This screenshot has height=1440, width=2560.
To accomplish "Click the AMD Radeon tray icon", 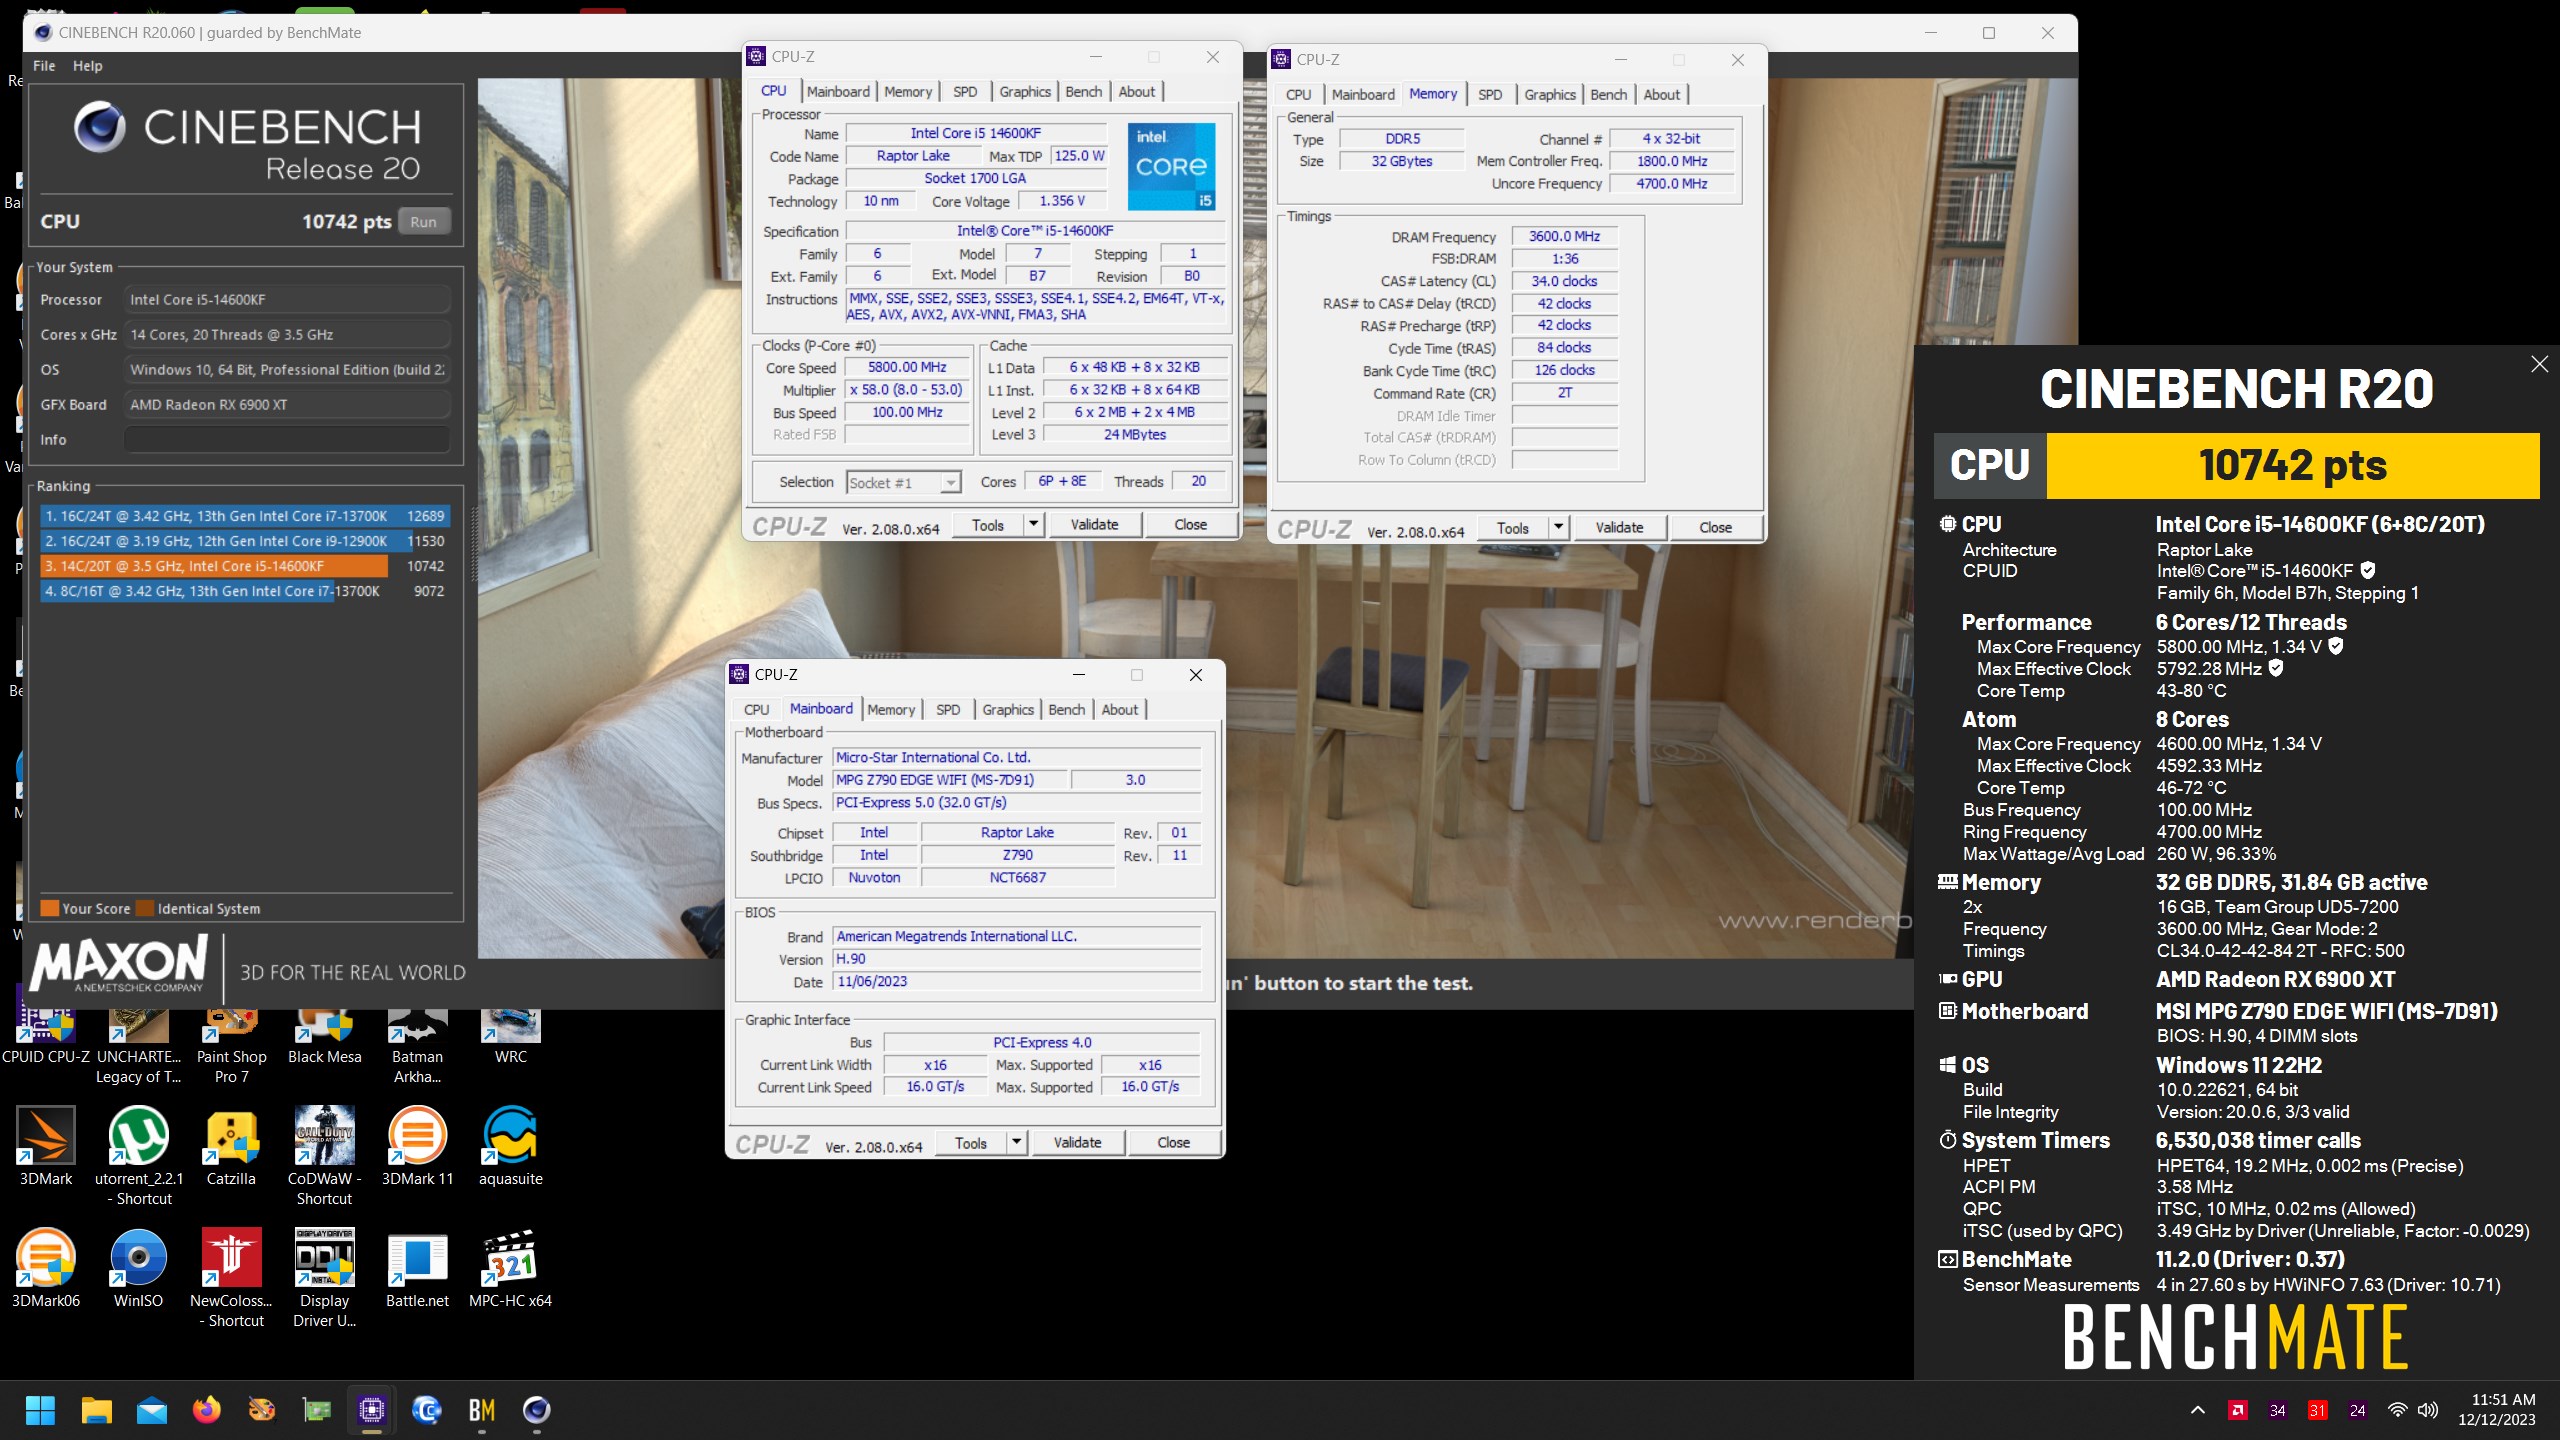I will point(2238,1410).
